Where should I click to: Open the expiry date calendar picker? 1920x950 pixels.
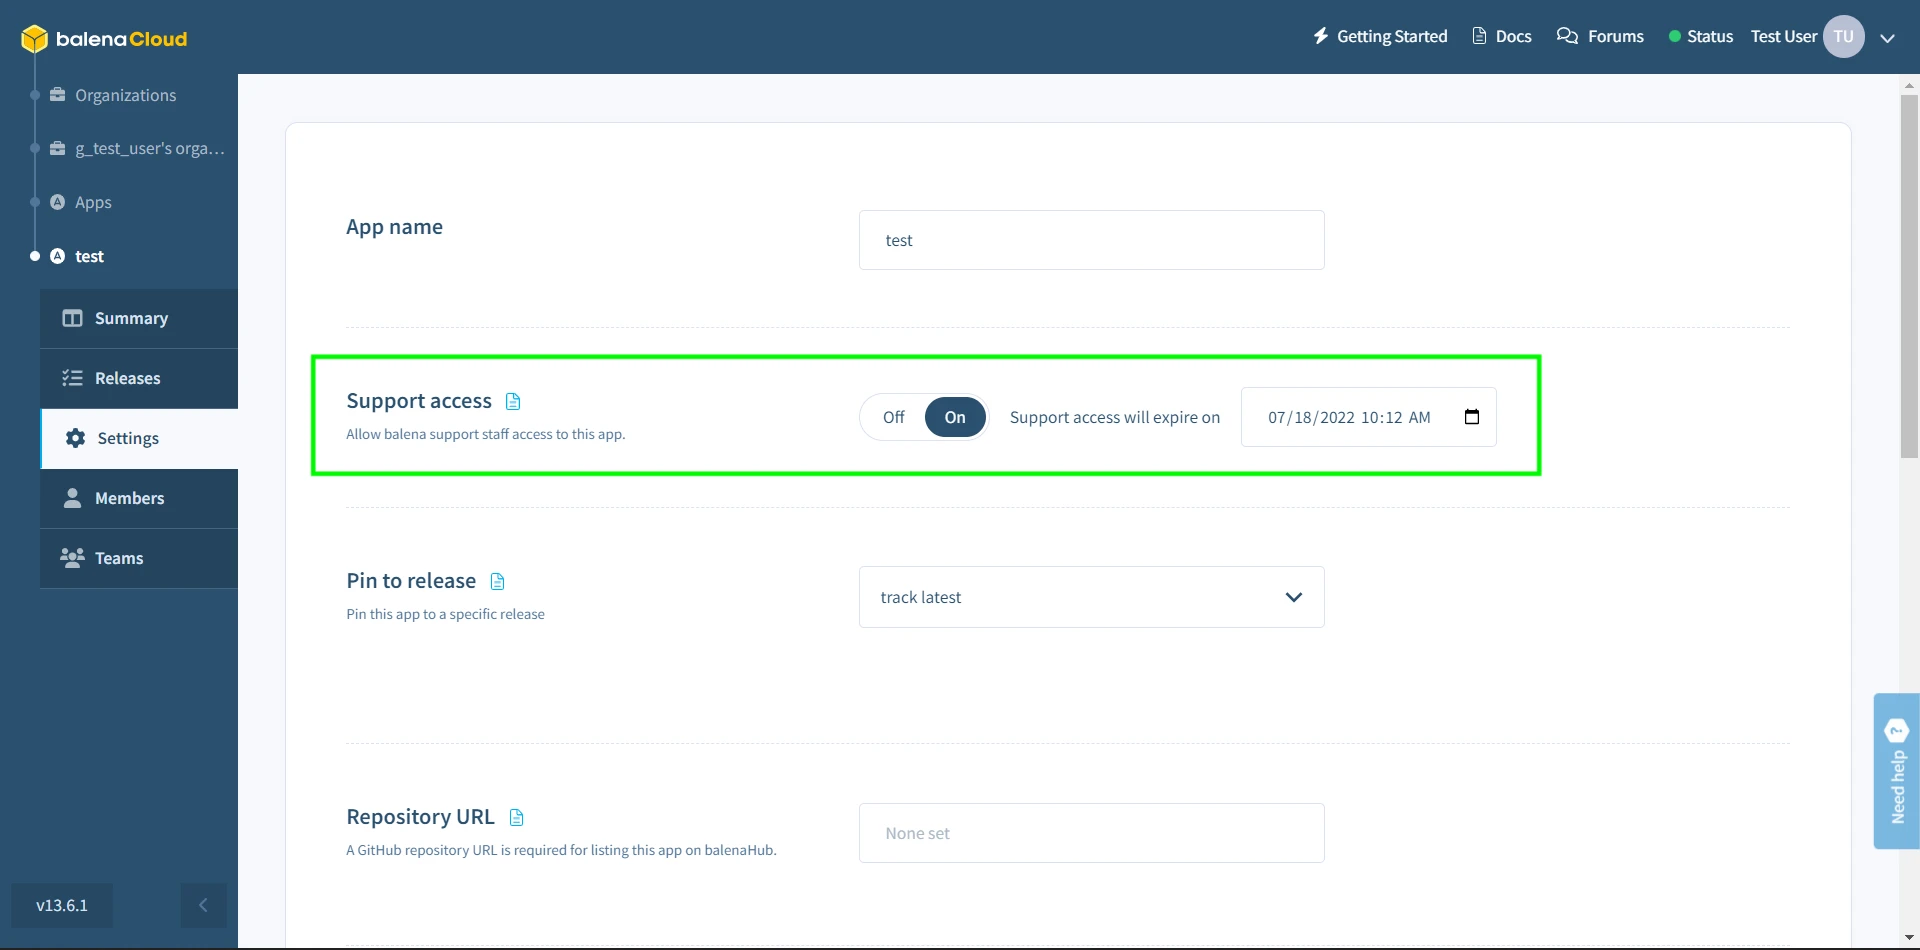click(x=1472, y=417)
